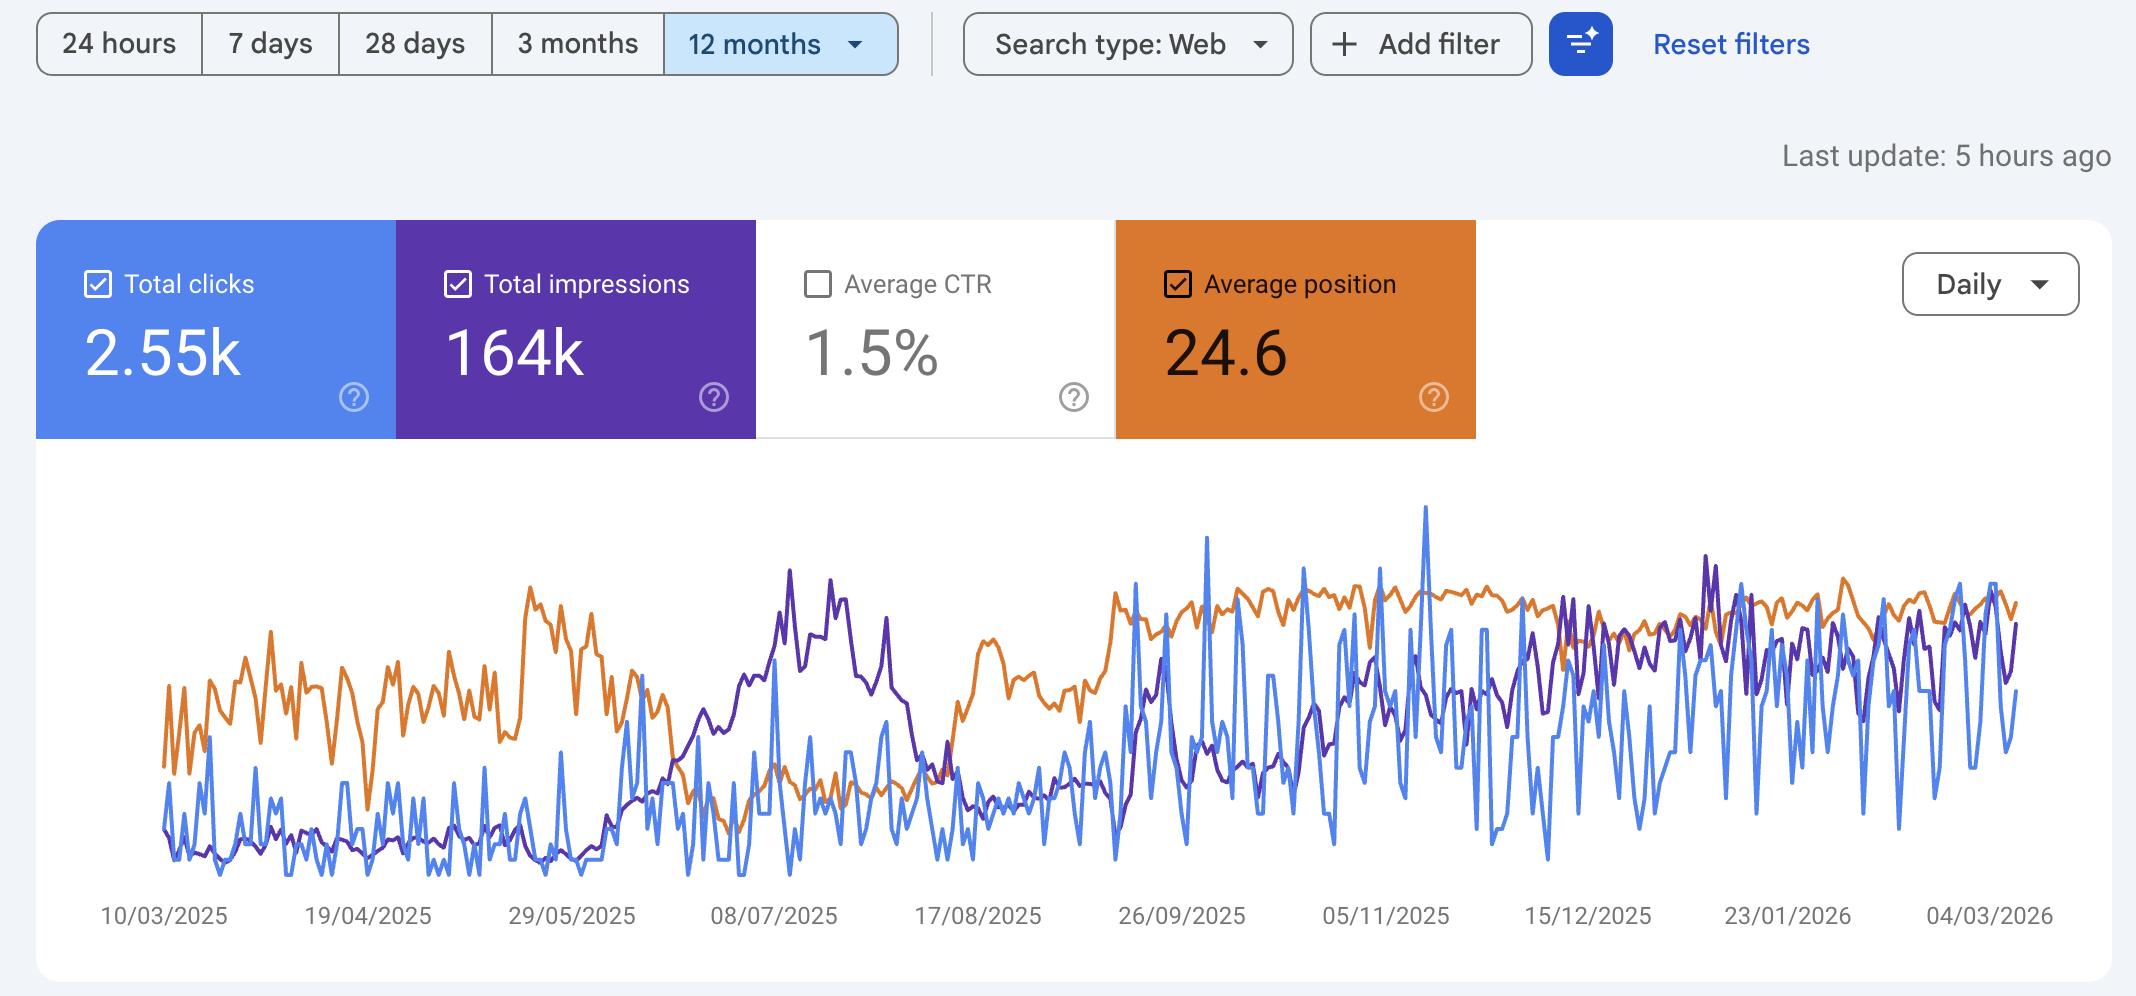This screenshot has height=996, width=2136.
Task: Click the 23/01/2026 axis date label
Action: (x=1788, y=915)
